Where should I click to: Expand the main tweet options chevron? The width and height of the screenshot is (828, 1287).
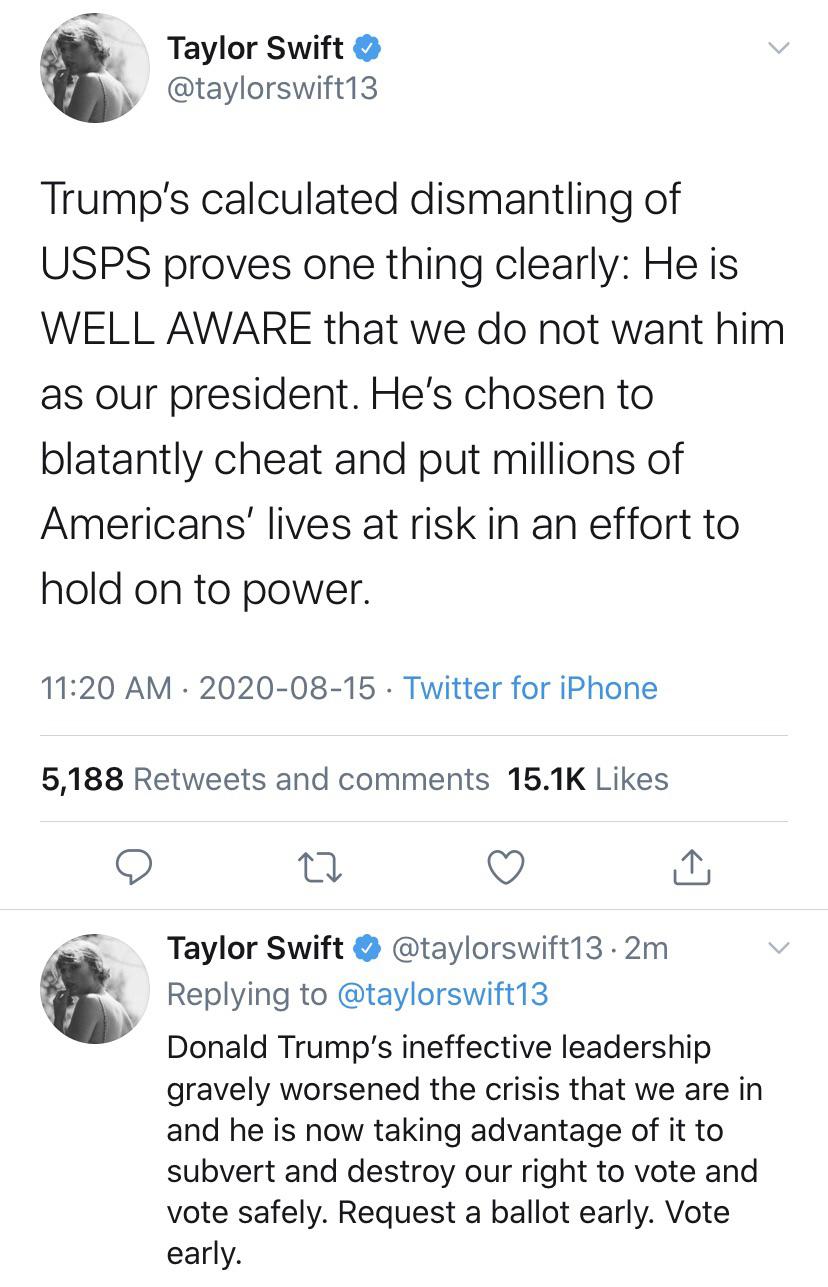778,48
